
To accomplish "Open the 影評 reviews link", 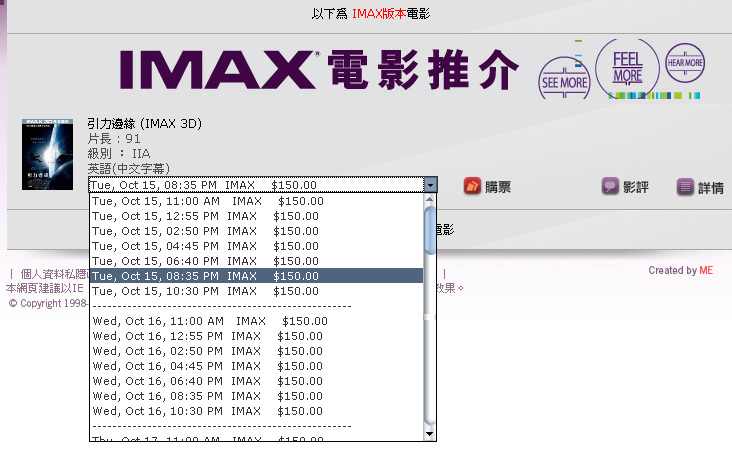I will (x=634, y=187).
